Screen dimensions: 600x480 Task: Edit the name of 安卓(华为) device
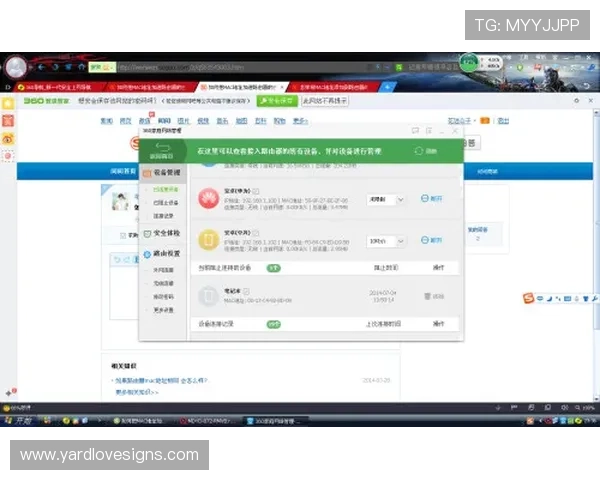(x=256, y=191)
